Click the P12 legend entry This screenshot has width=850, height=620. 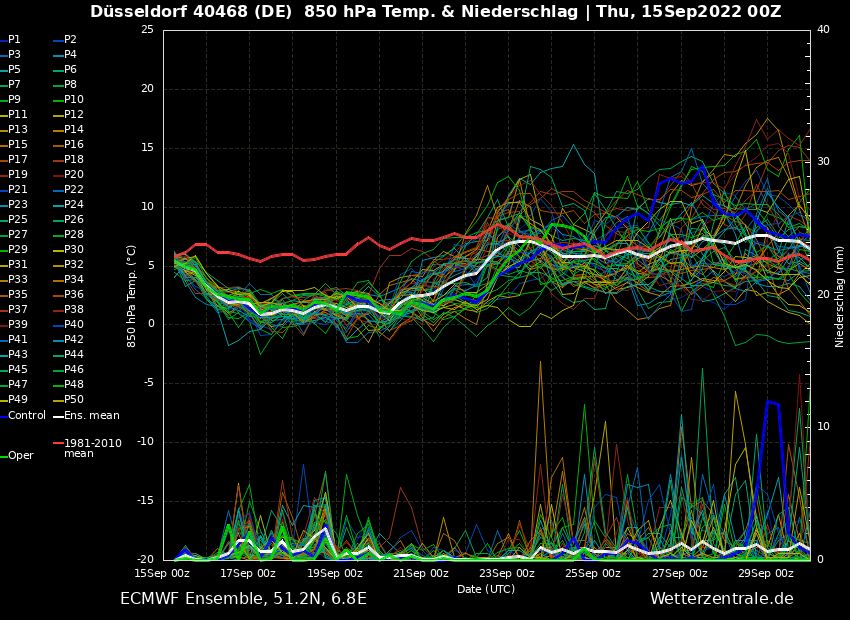pyautogui.click(x=74, y=115)
